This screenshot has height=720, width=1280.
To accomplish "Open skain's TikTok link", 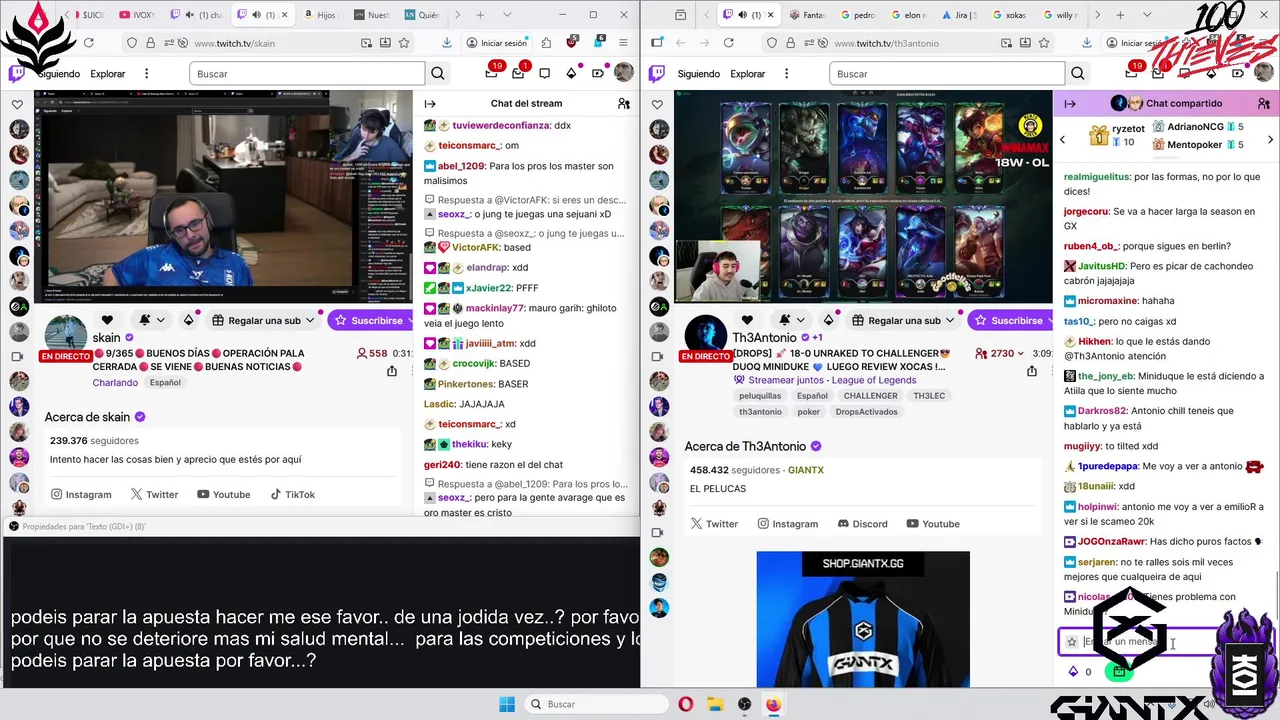I will tap(292, 494).
